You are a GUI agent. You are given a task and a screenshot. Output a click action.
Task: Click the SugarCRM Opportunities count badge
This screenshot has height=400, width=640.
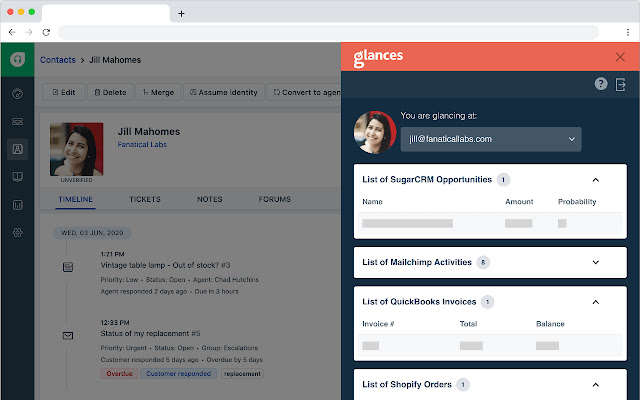click(x=503, y=180)
